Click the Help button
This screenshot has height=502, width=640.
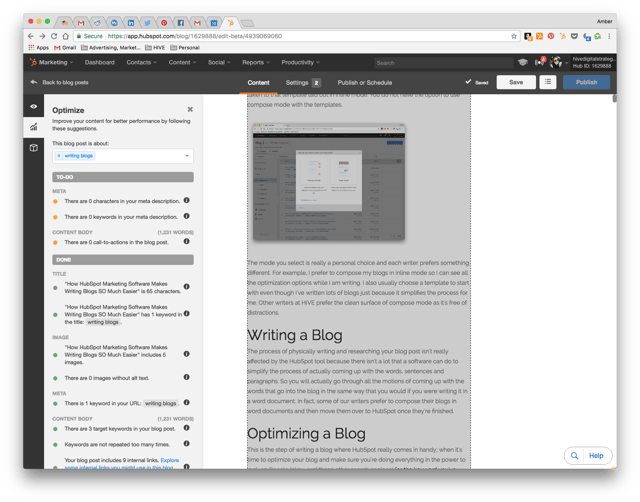(596, 455)
